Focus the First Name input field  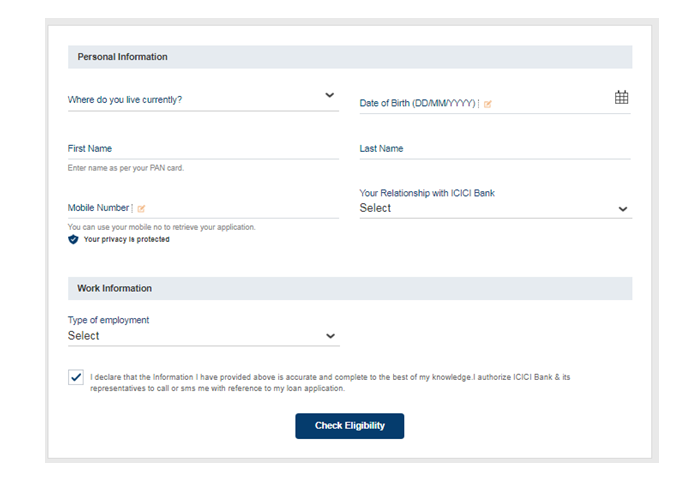tap(203, 149)
